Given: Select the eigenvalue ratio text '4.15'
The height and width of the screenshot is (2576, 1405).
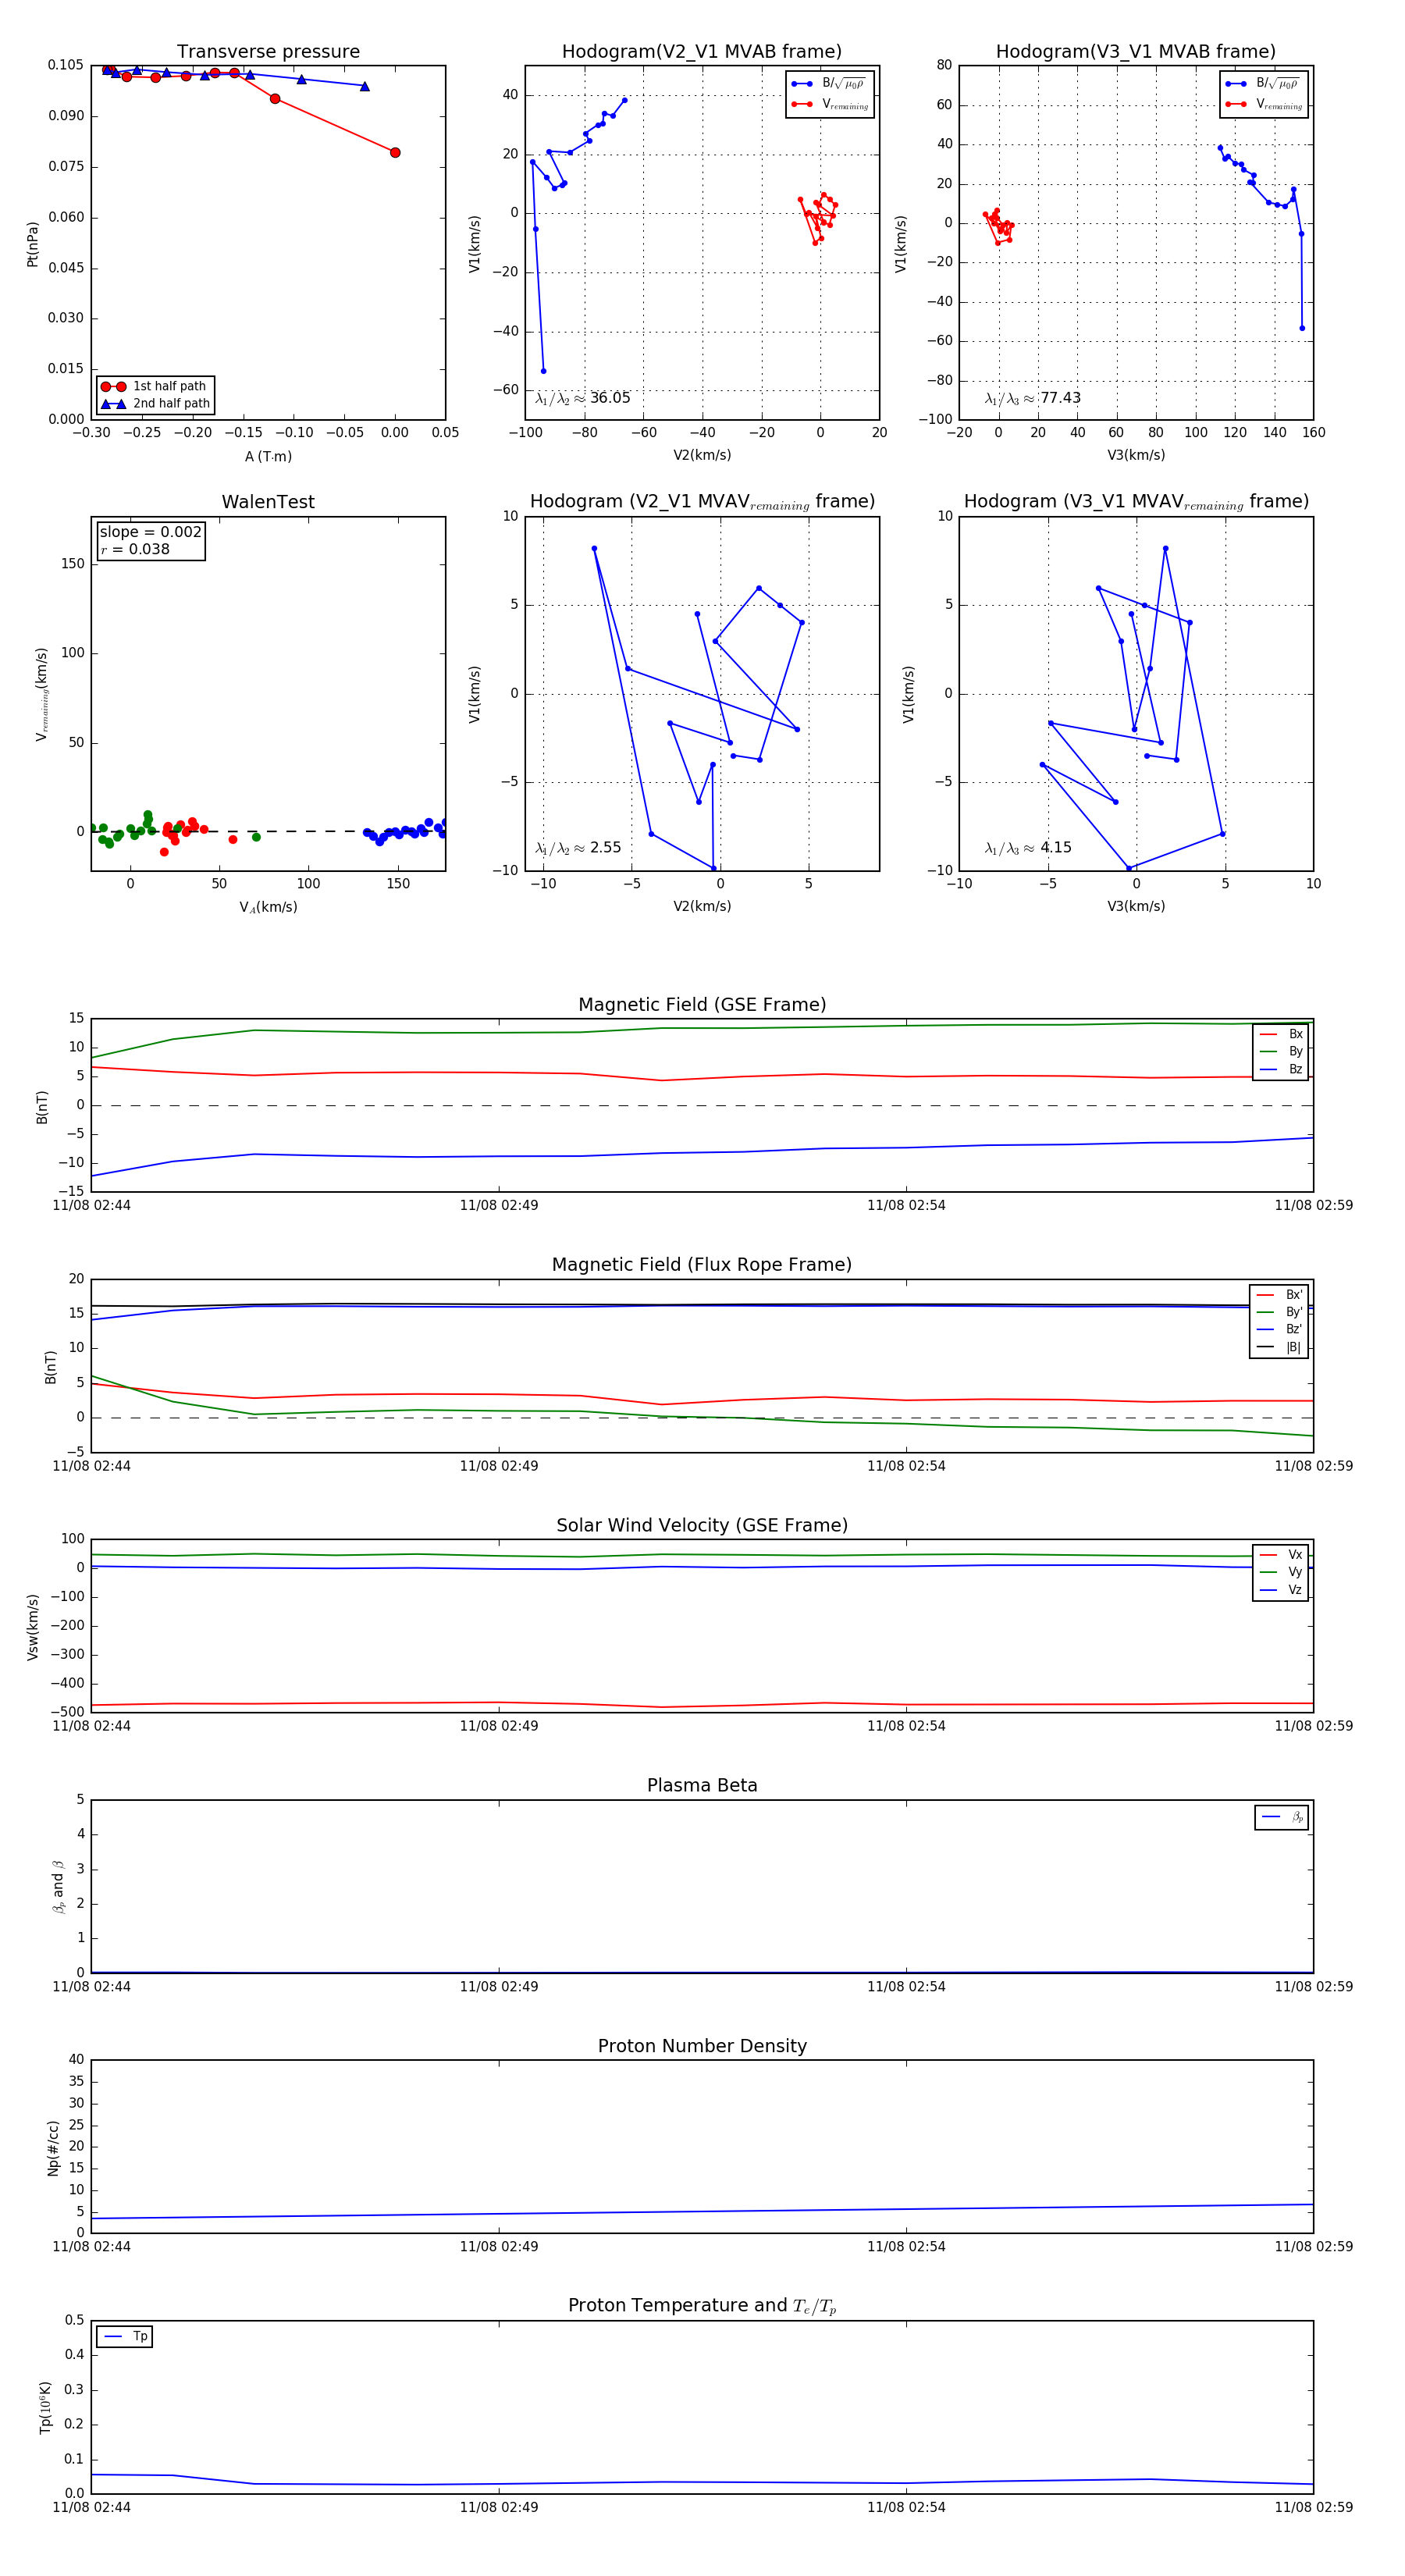Looking at the screenshot, I should [x=1055, y=848].
